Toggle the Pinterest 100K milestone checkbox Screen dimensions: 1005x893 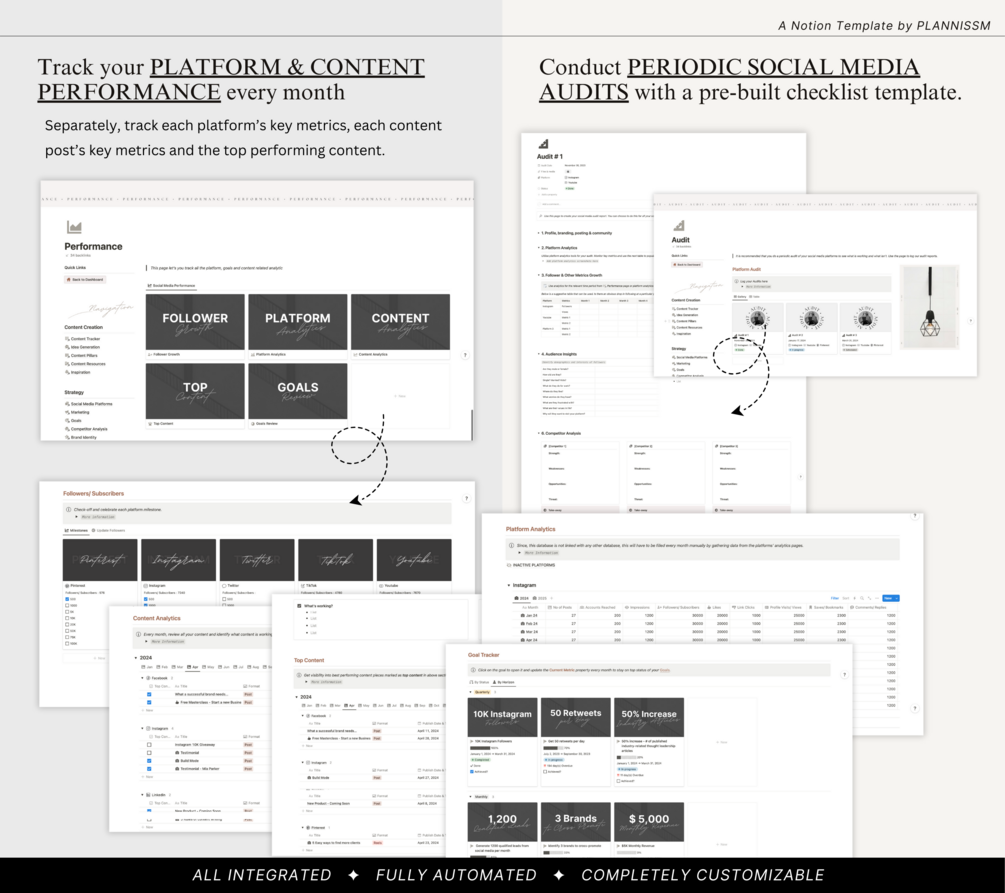pos(67,644)
